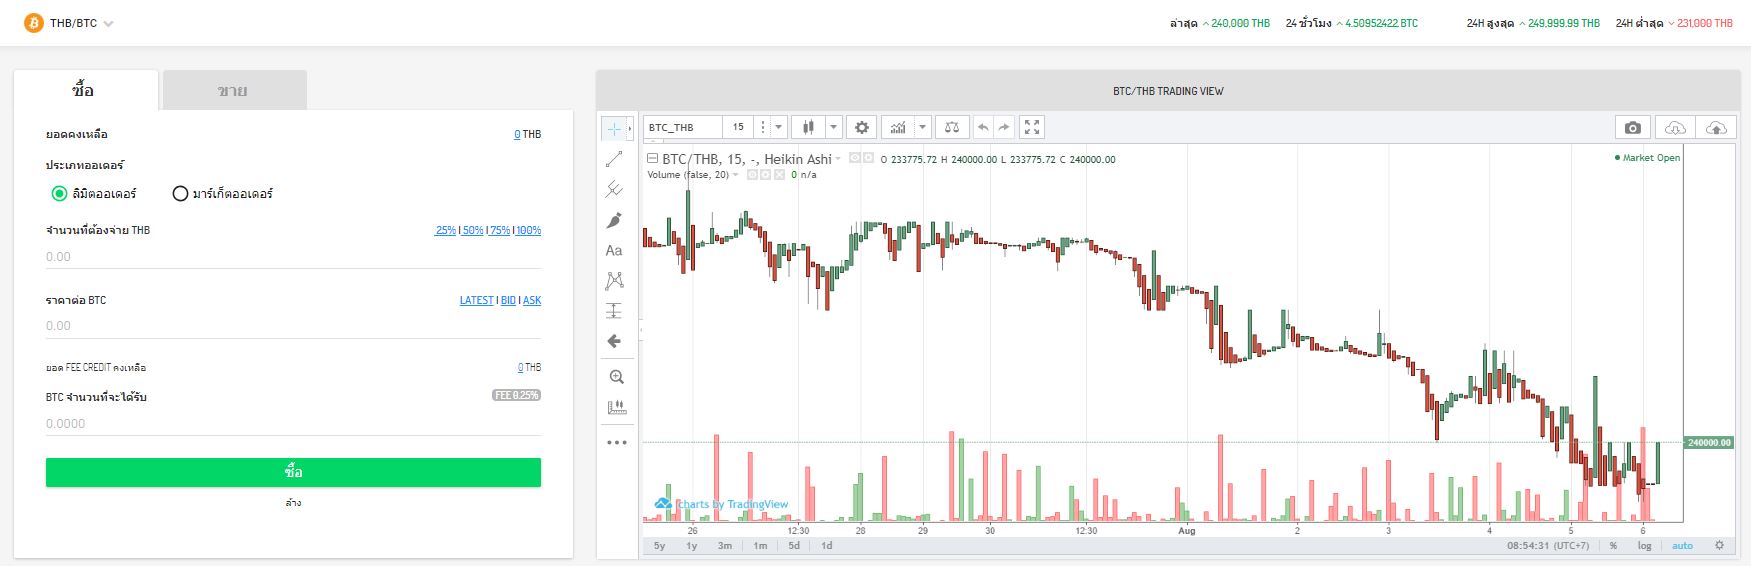
Task: Open chart properties gear icon
Action: pyautogui.click(x=861, y=128)
